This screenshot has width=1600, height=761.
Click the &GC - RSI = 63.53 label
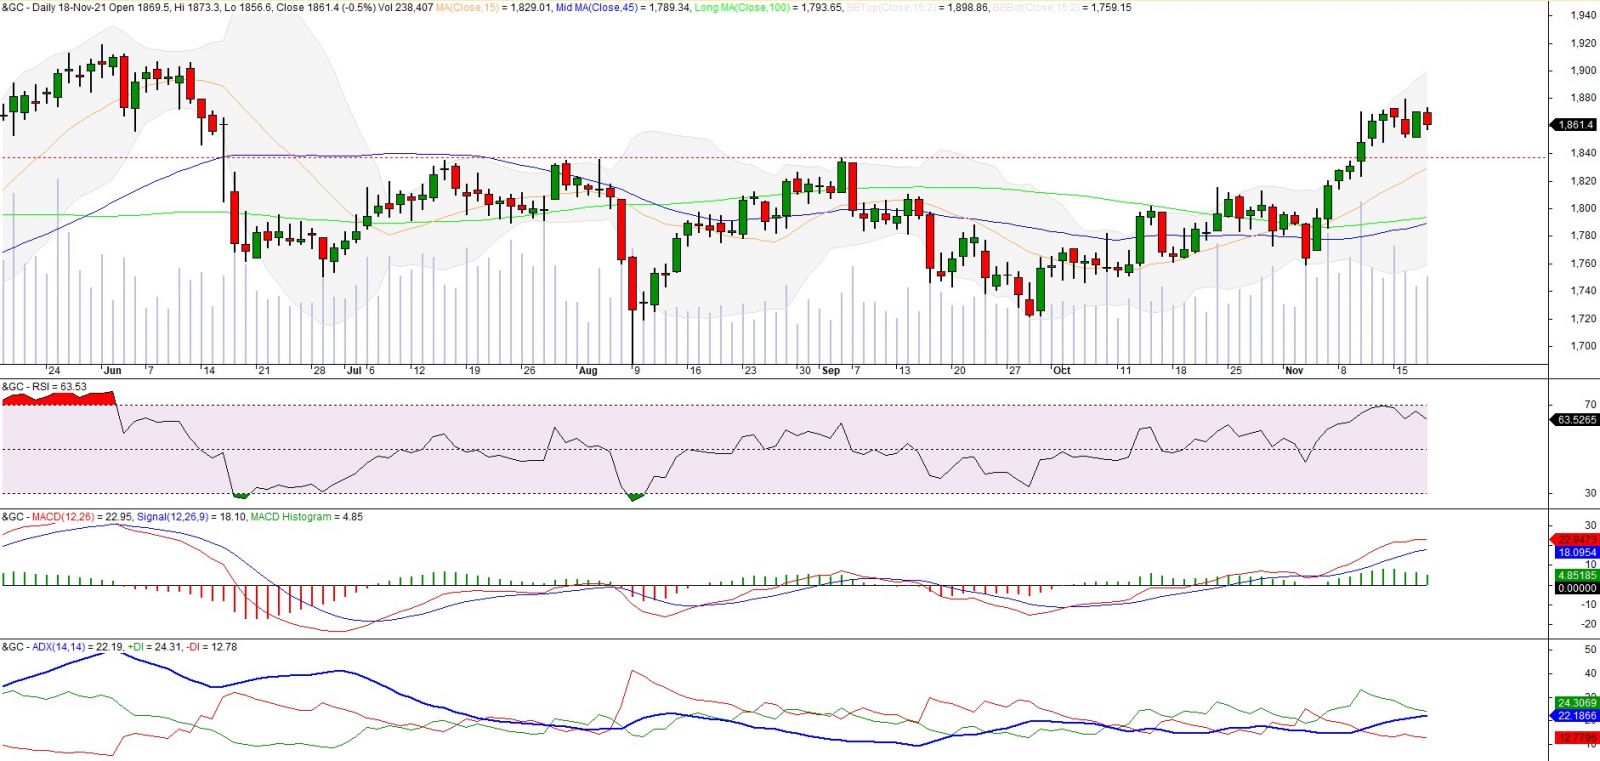coord(44,386)
